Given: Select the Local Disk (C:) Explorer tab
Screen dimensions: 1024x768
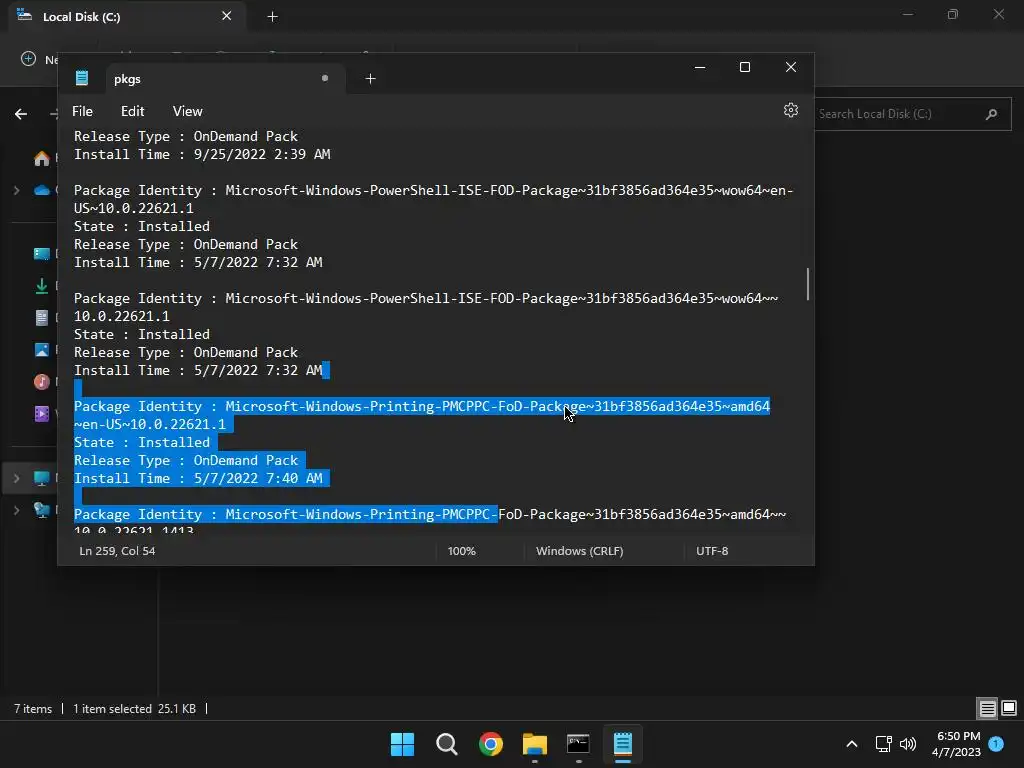Looking at the screenshot, I should click(x=127, y=16).
